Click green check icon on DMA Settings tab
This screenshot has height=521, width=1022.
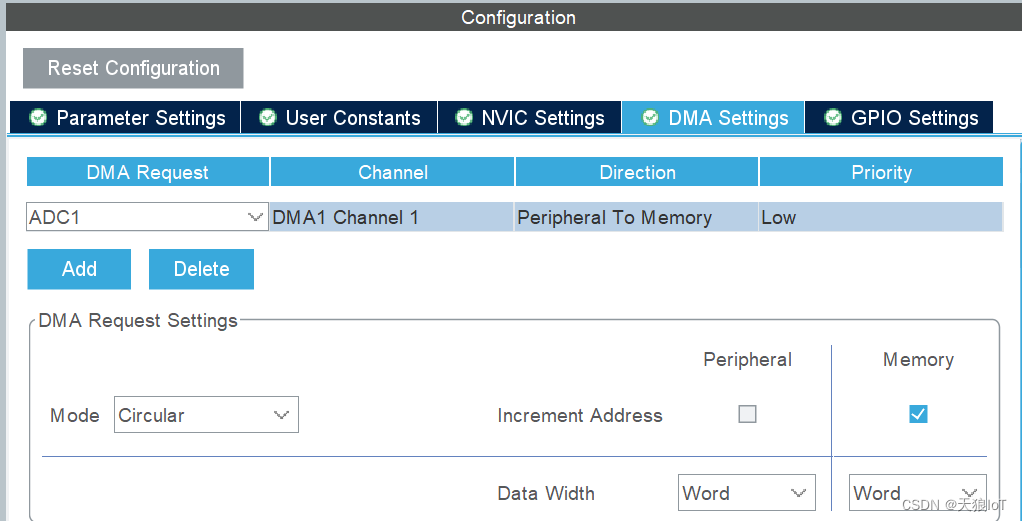650,117
